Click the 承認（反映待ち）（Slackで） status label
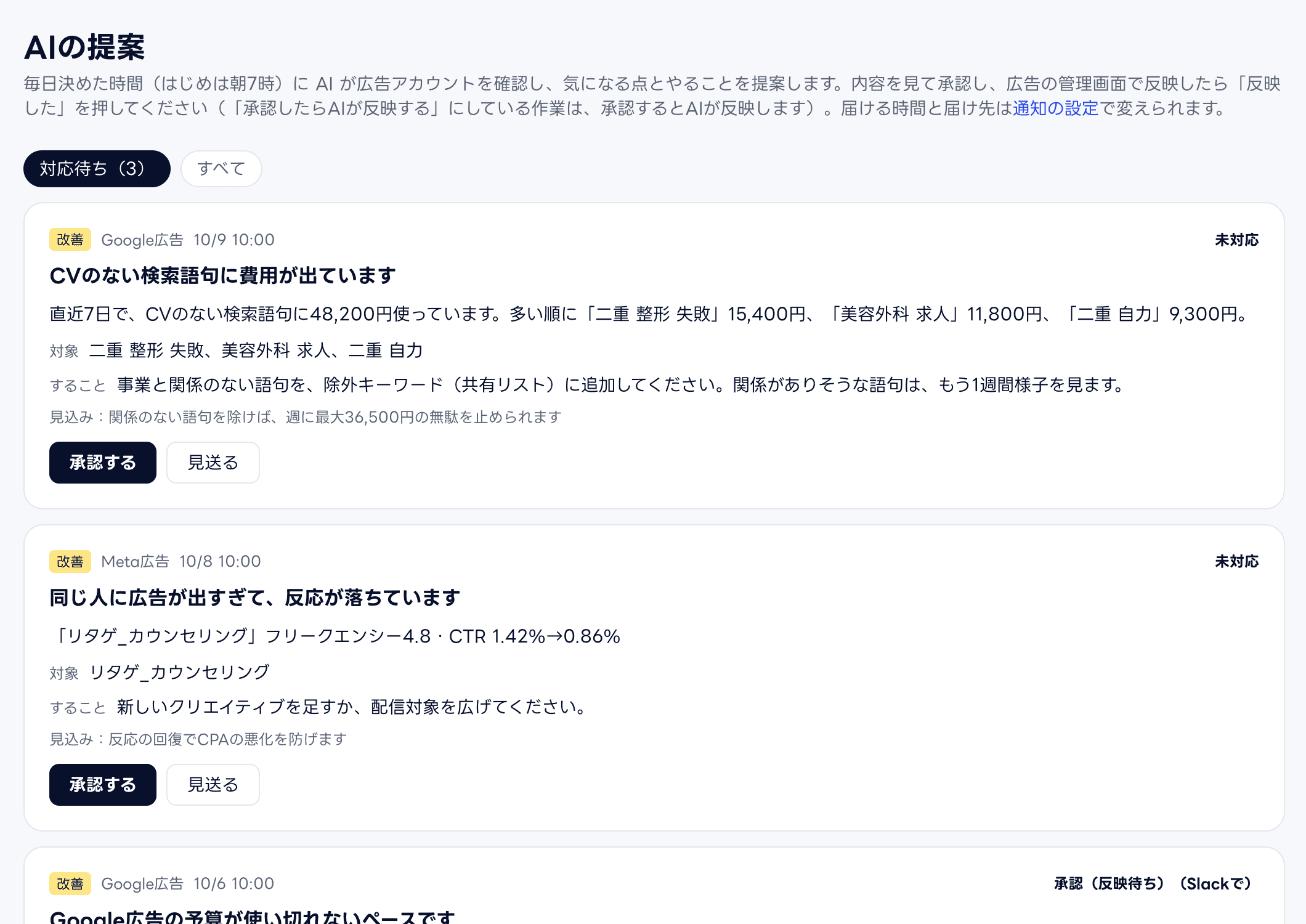The width and height of the screenshot is (1306, 924). click(1156, 884)
